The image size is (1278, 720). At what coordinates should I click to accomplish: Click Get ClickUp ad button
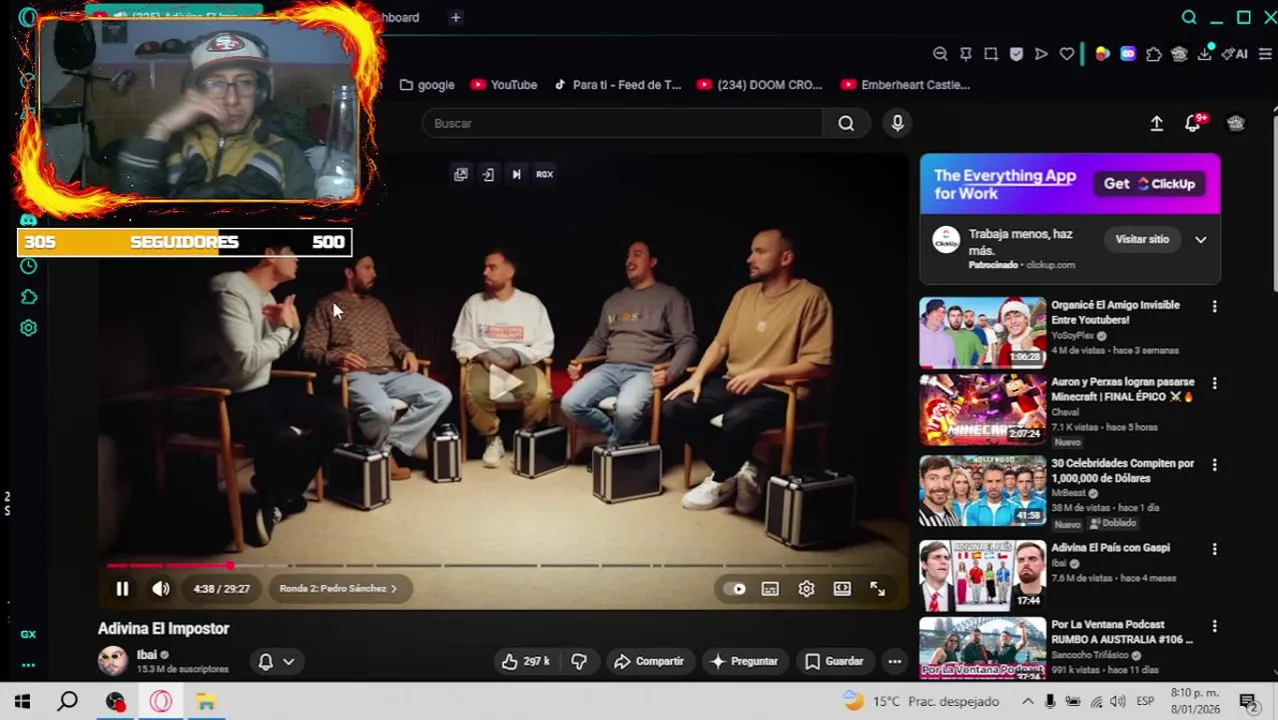point(1150,184)
